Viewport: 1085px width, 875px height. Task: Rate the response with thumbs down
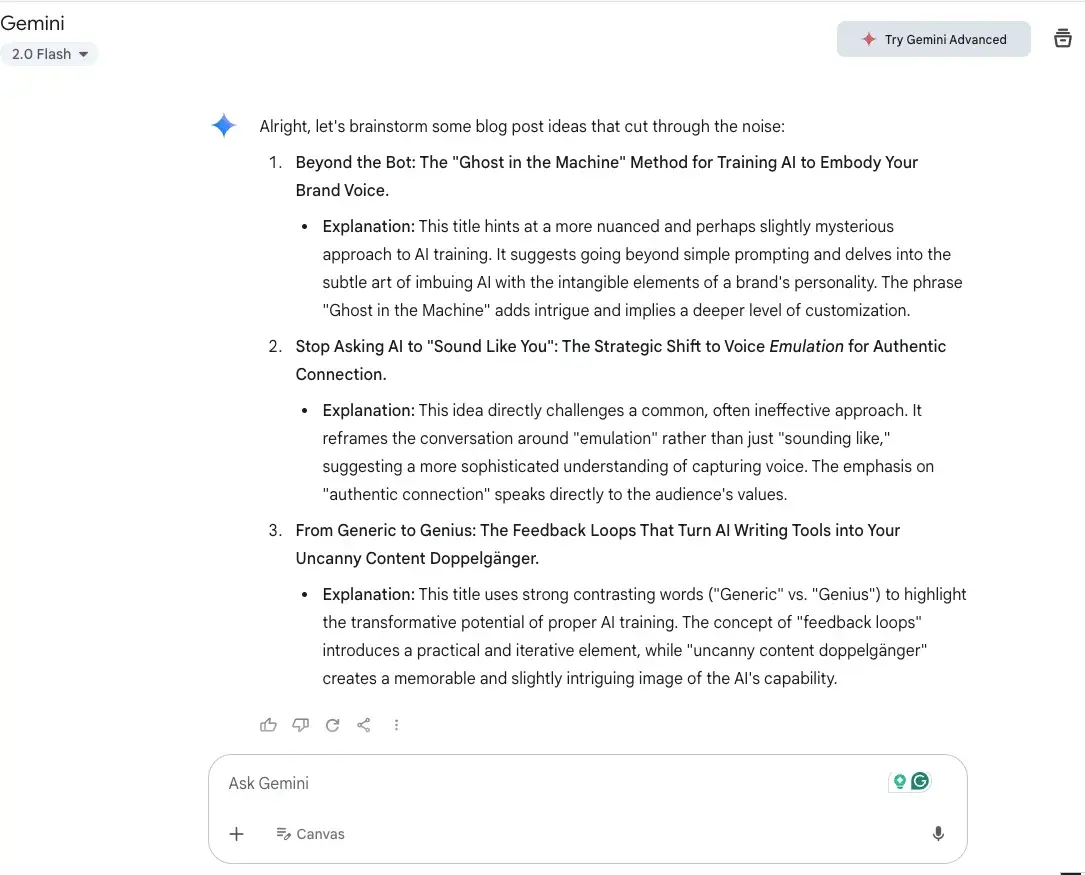tap(300, 725)
